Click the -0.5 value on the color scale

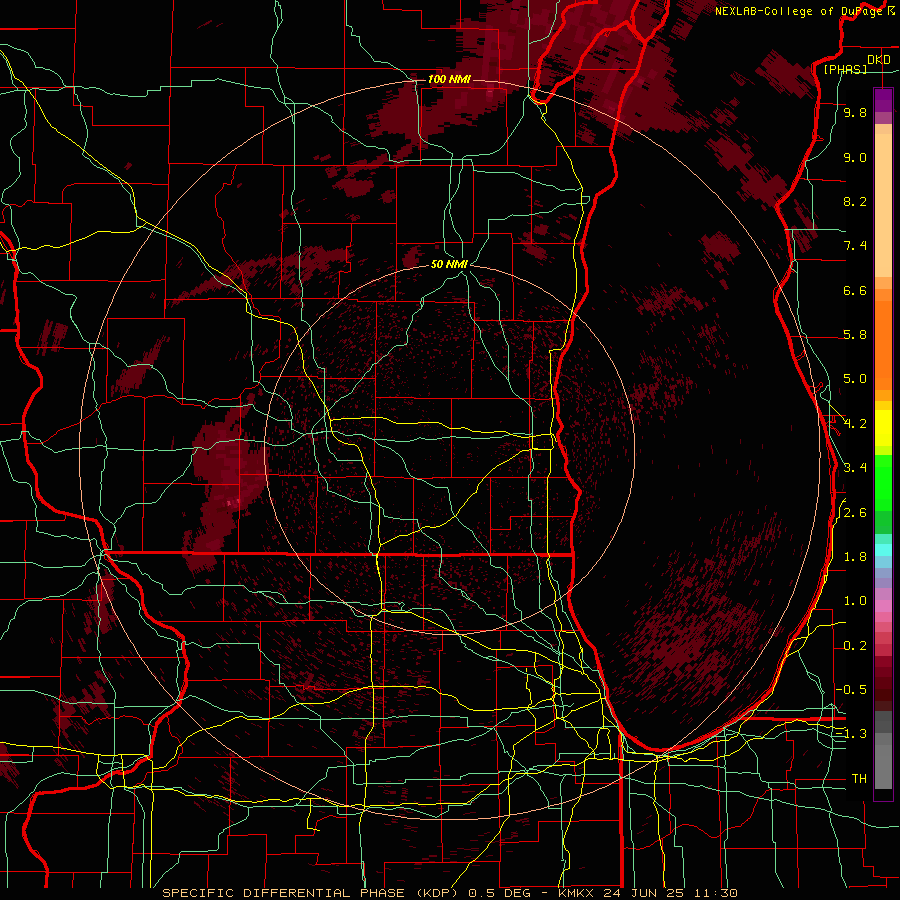coord(852,690)
